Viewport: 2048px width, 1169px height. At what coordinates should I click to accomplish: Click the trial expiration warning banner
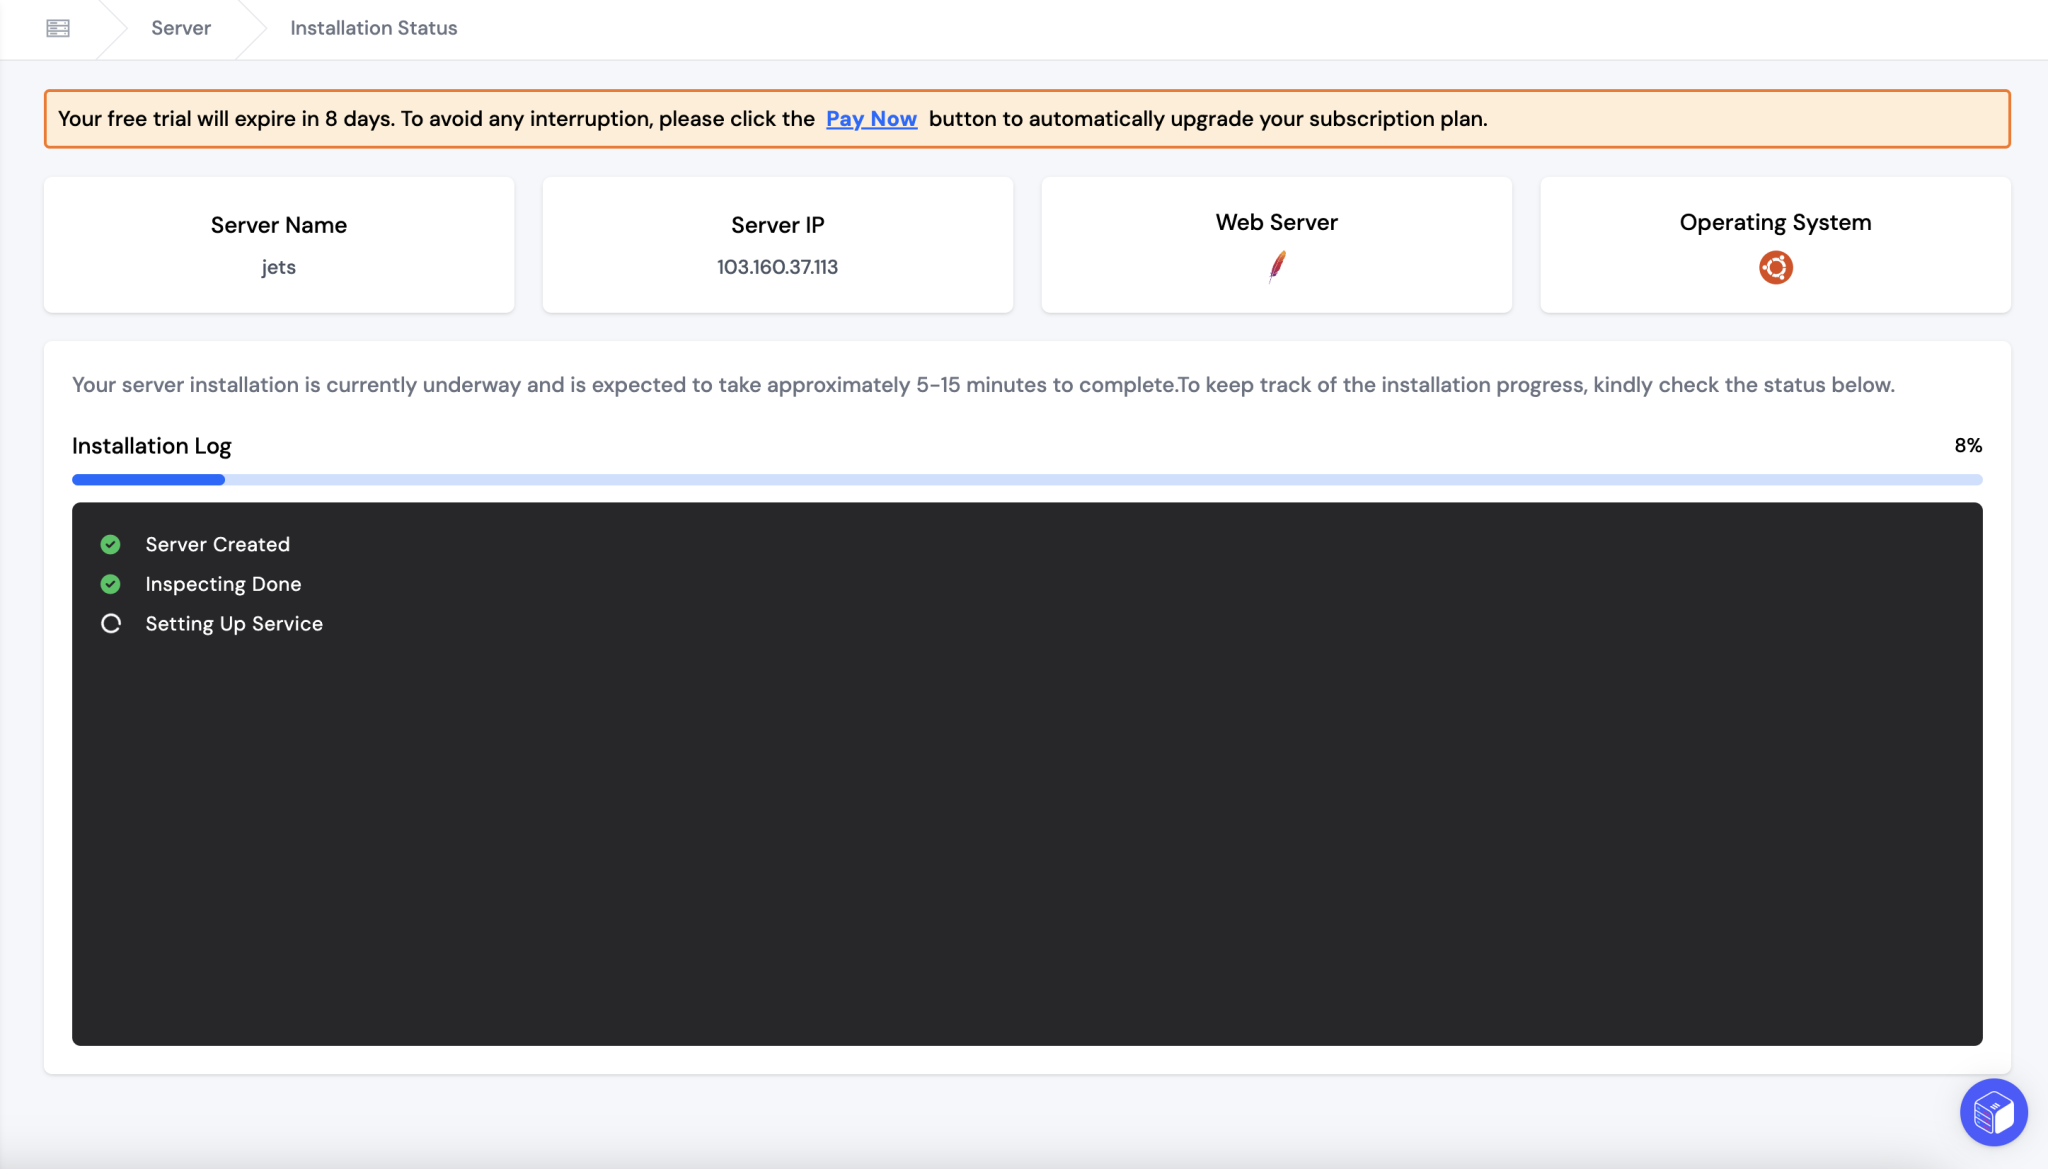(x=1026, y=118)
